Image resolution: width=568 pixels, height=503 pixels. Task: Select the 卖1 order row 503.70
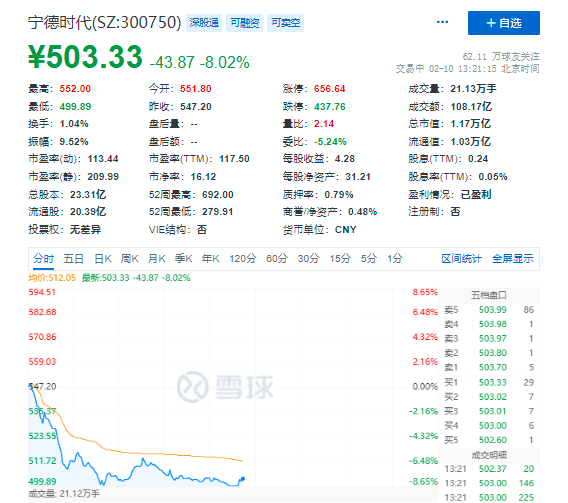[x=489, y=368]
